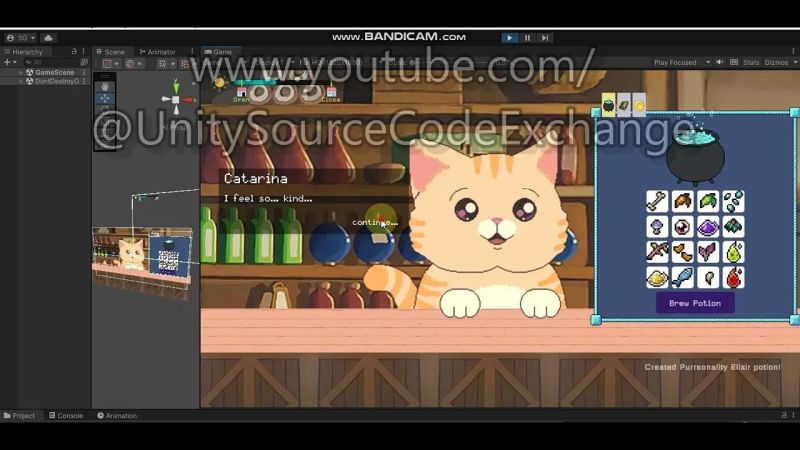This screenshot has width=800, height=450.
Task: Toggle the Hierarchy panel lock icon
Action: (74, 52)
